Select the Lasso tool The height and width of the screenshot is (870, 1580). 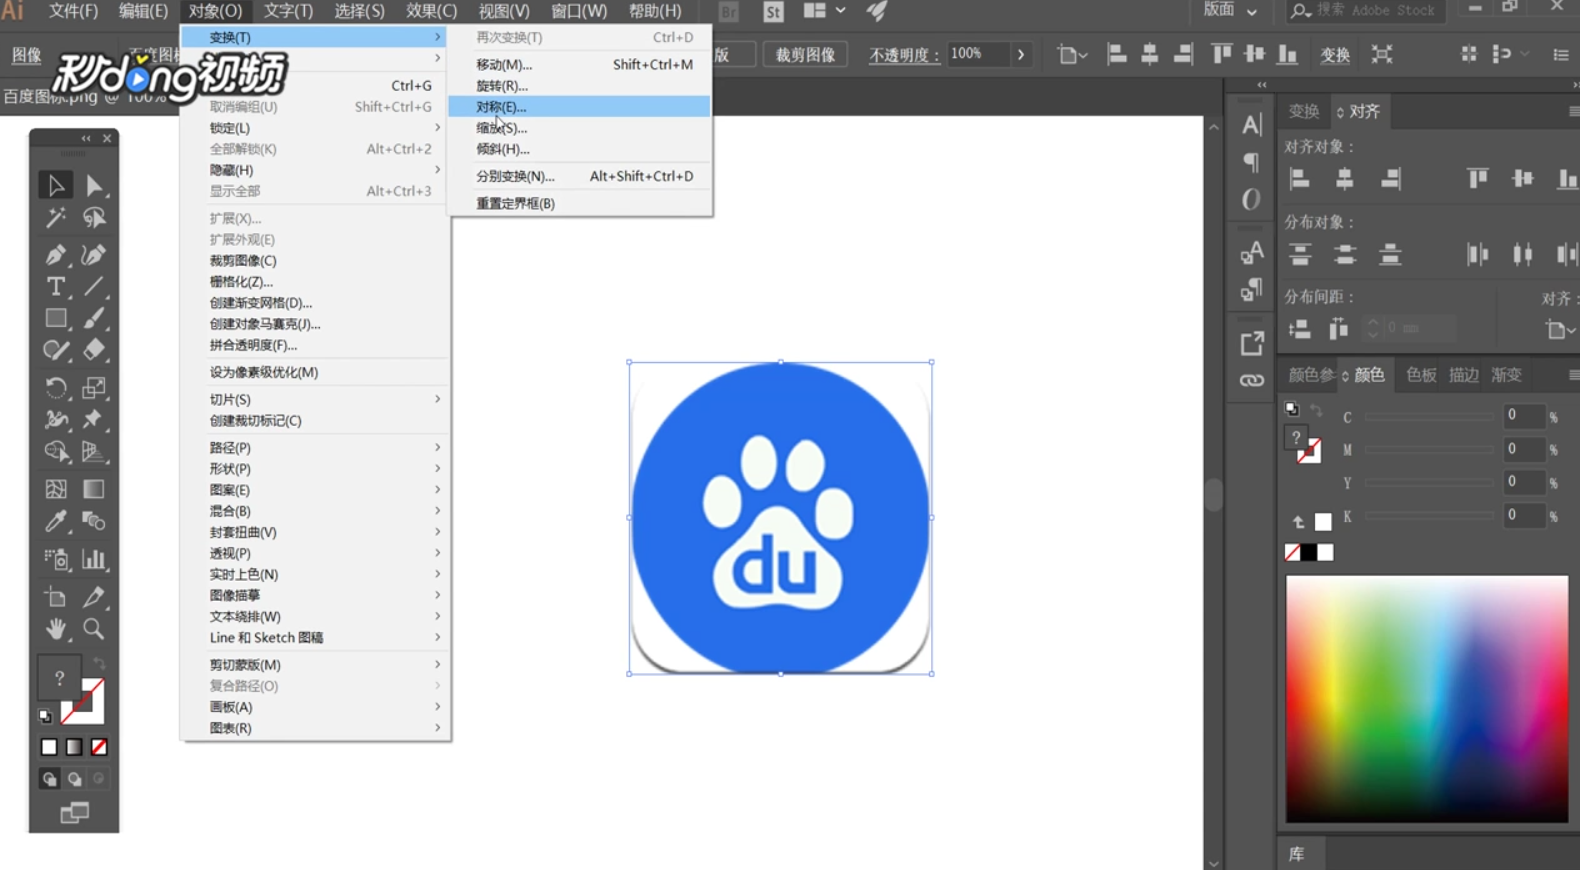coord(94,218)
